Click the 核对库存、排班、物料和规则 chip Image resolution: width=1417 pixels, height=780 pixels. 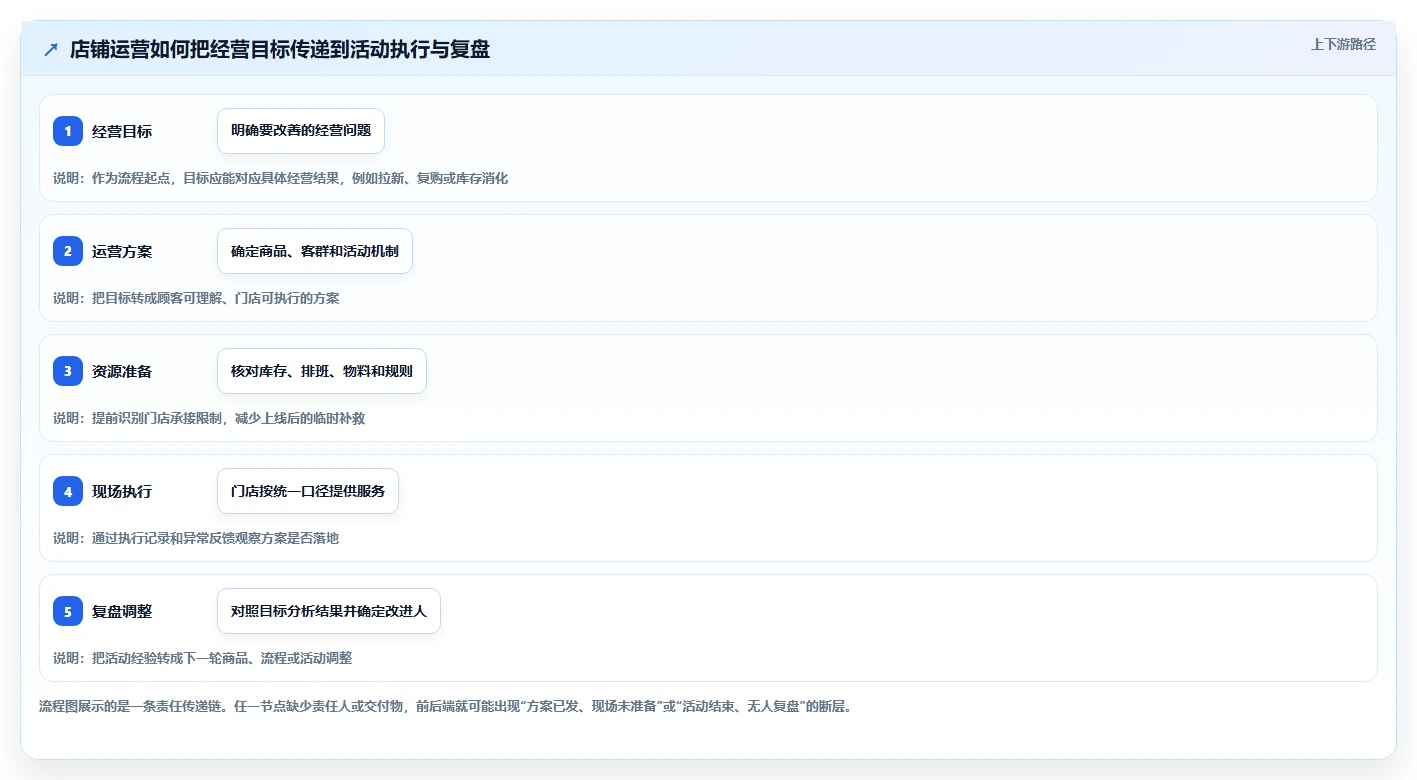[x=322, y=371]
